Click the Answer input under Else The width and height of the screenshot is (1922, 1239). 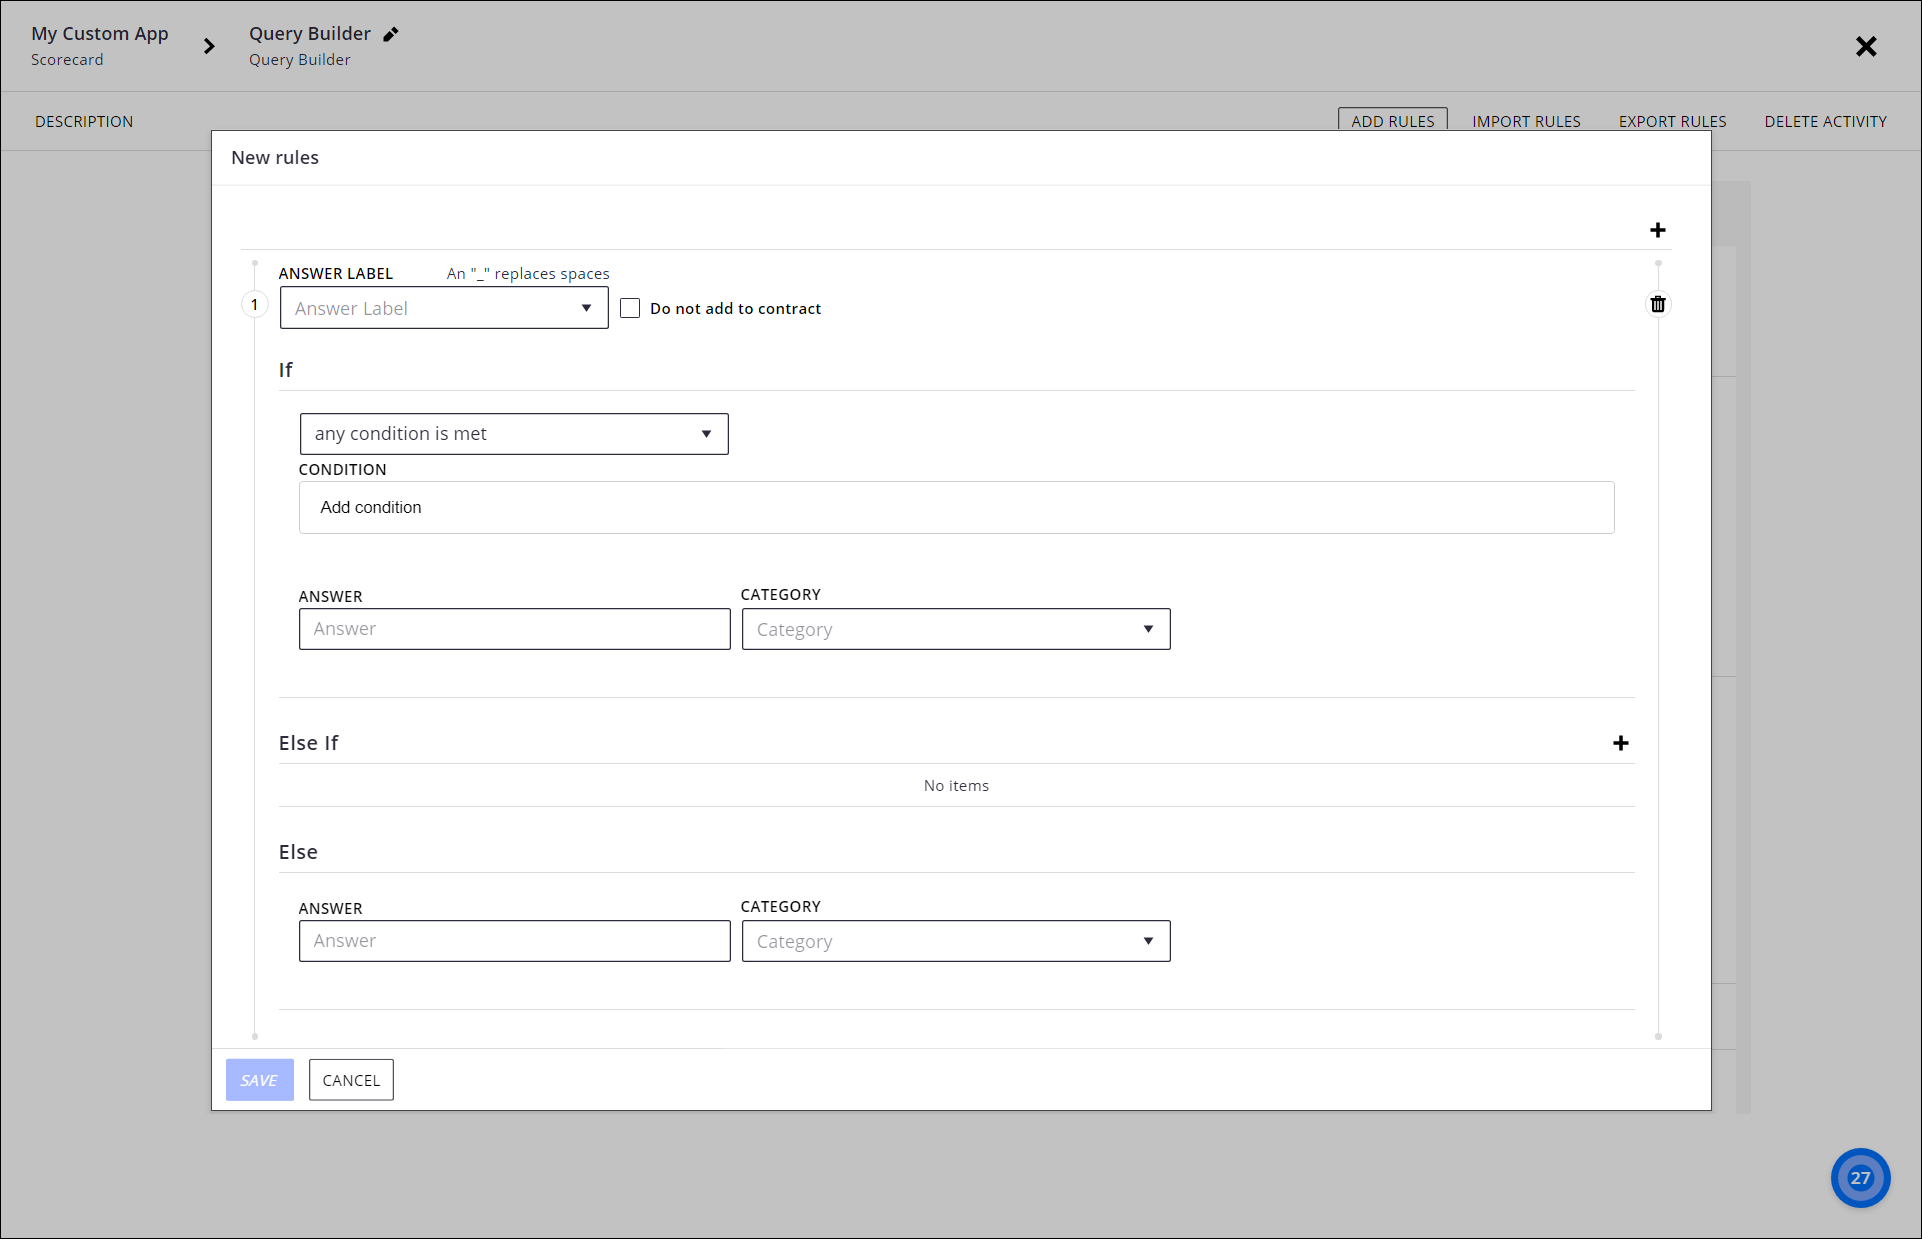[514, 941]
